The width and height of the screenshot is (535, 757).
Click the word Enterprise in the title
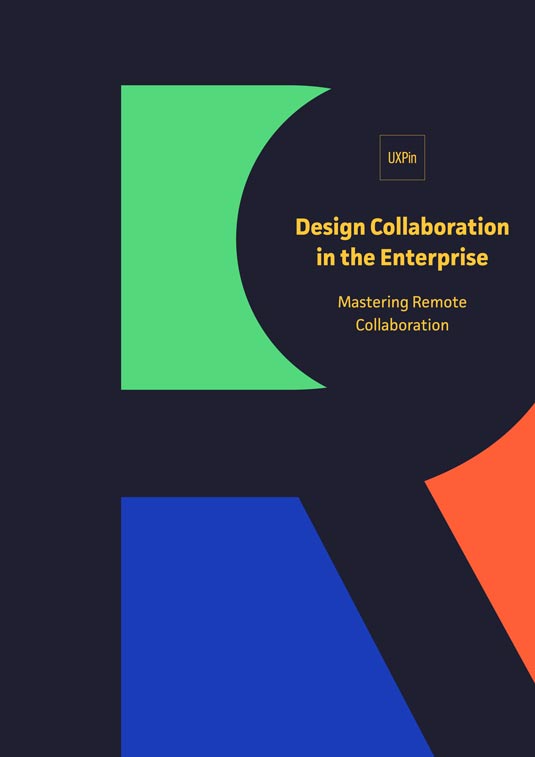[x=434, y=257]
